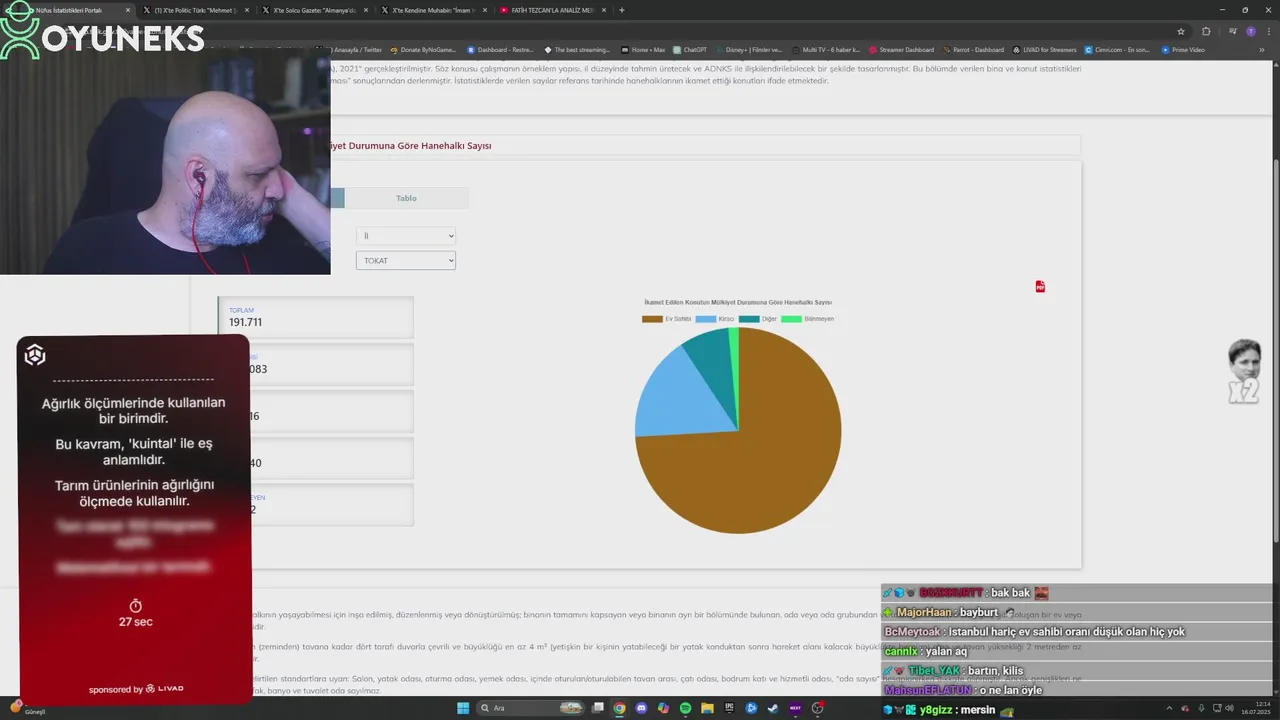Open Spotify from the taskbar
Screen dimensions: 1280x720
685,708
